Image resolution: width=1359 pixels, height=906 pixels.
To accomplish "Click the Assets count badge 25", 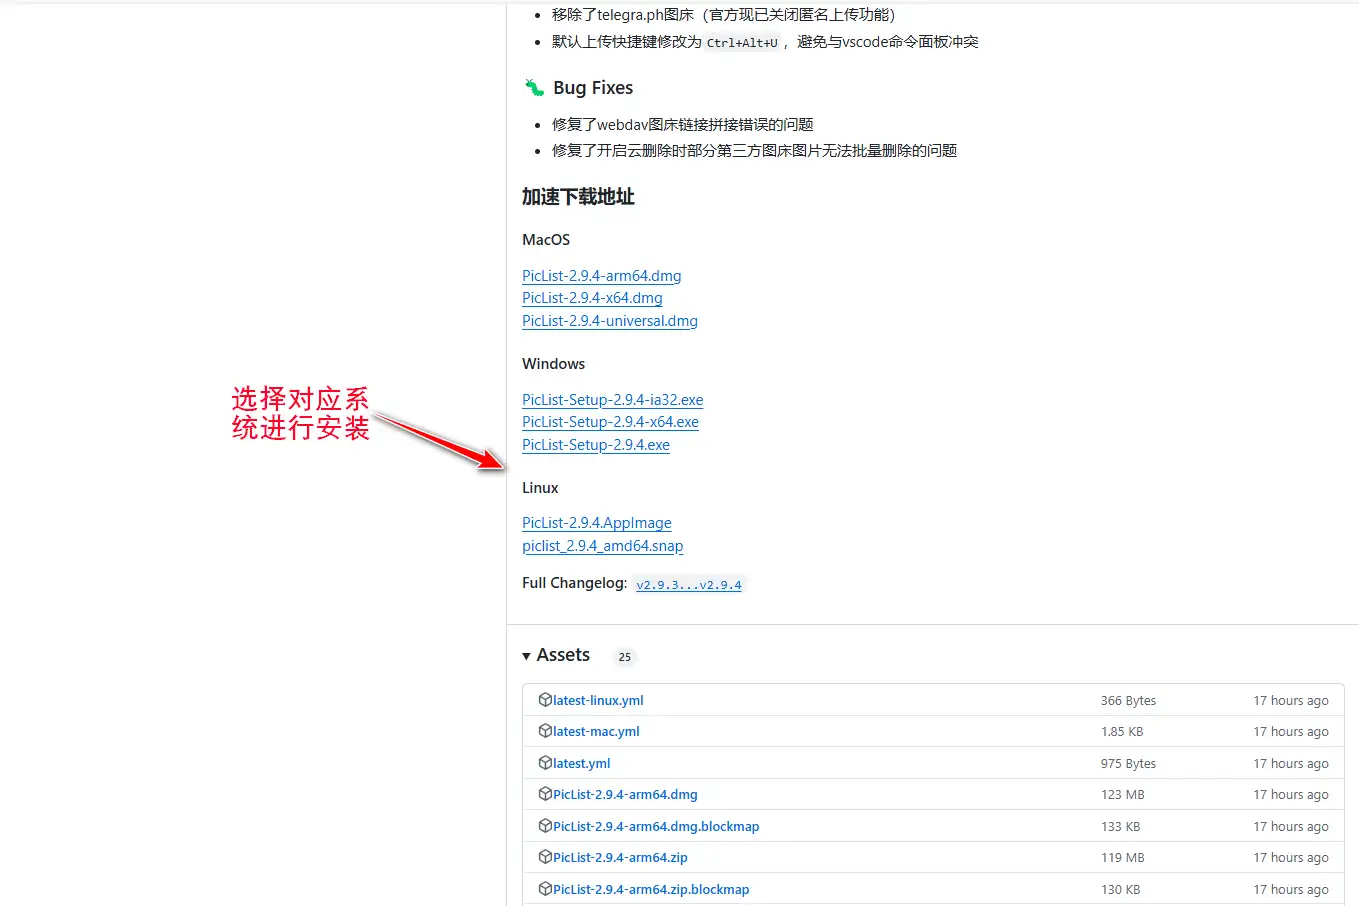I will click(624, 657).
